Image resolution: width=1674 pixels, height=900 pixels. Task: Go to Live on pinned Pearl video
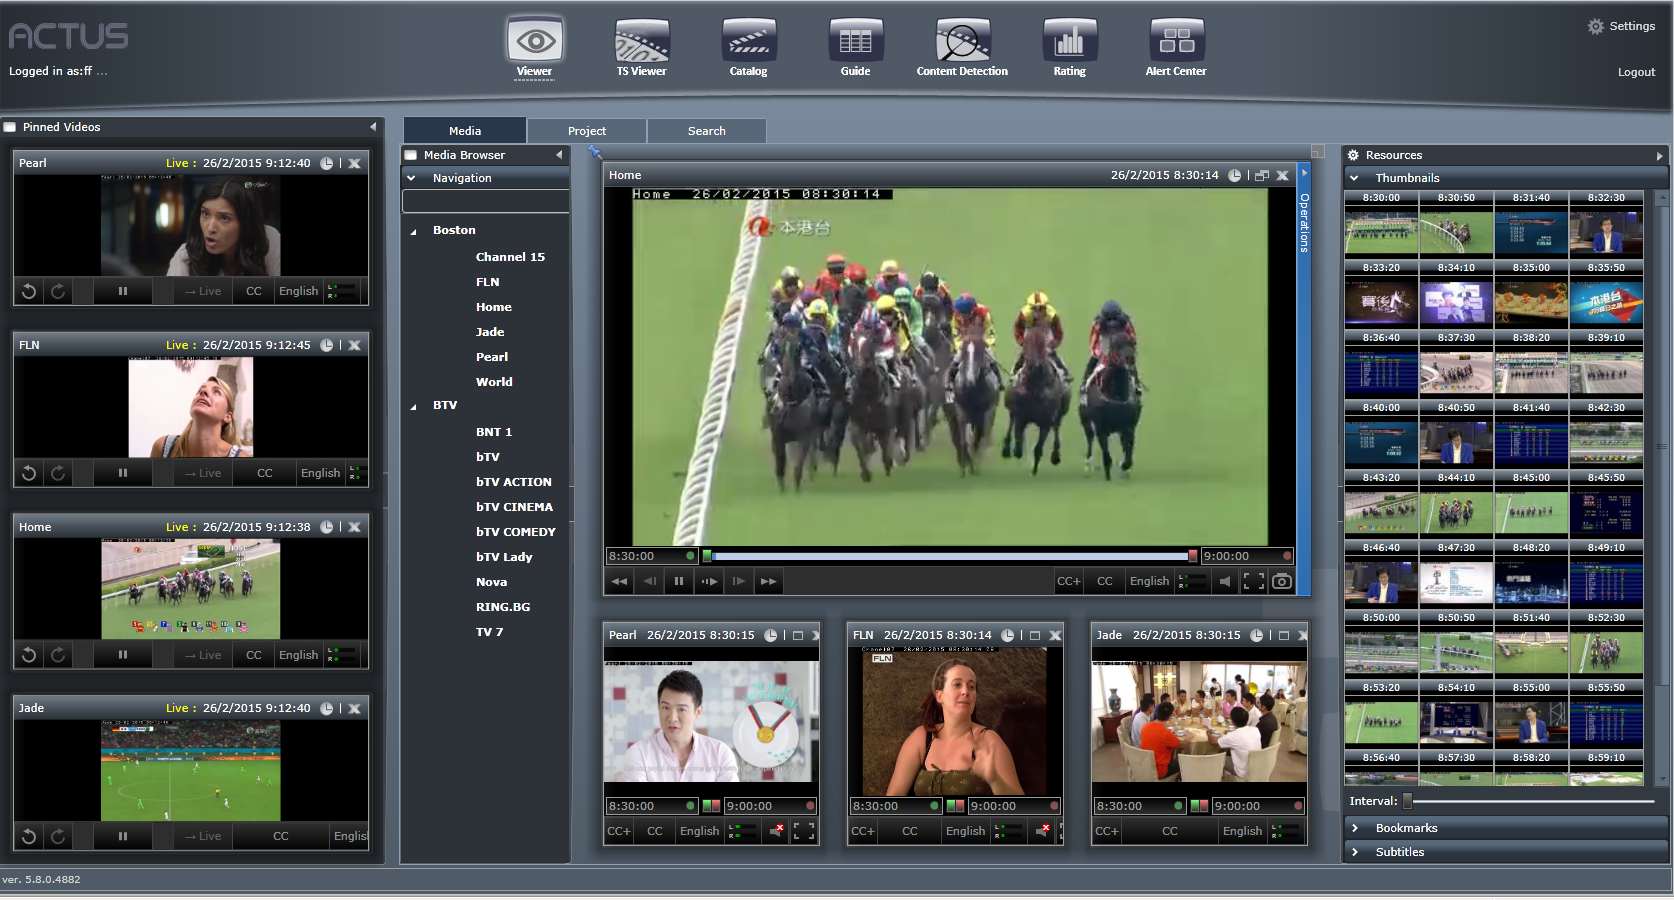pos(203,291)
